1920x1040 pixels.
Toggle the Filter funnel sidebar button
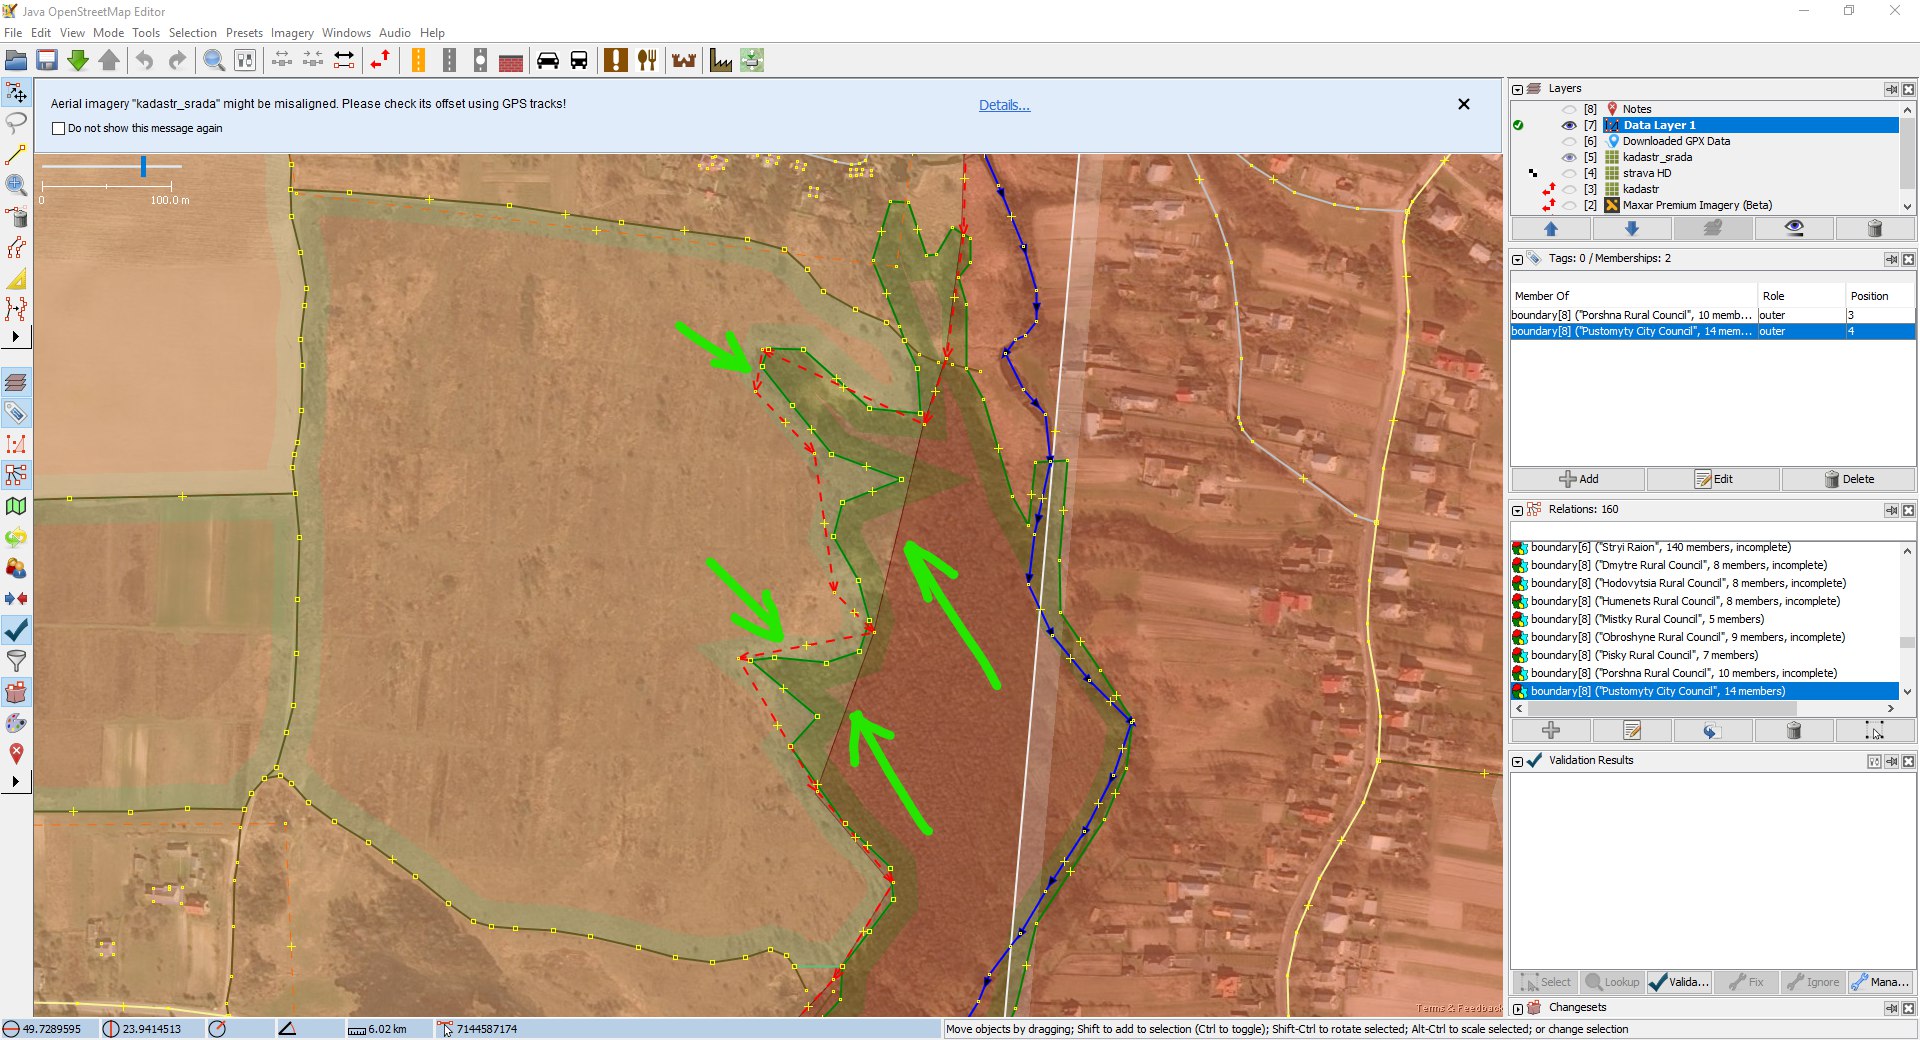coord(16,661)
